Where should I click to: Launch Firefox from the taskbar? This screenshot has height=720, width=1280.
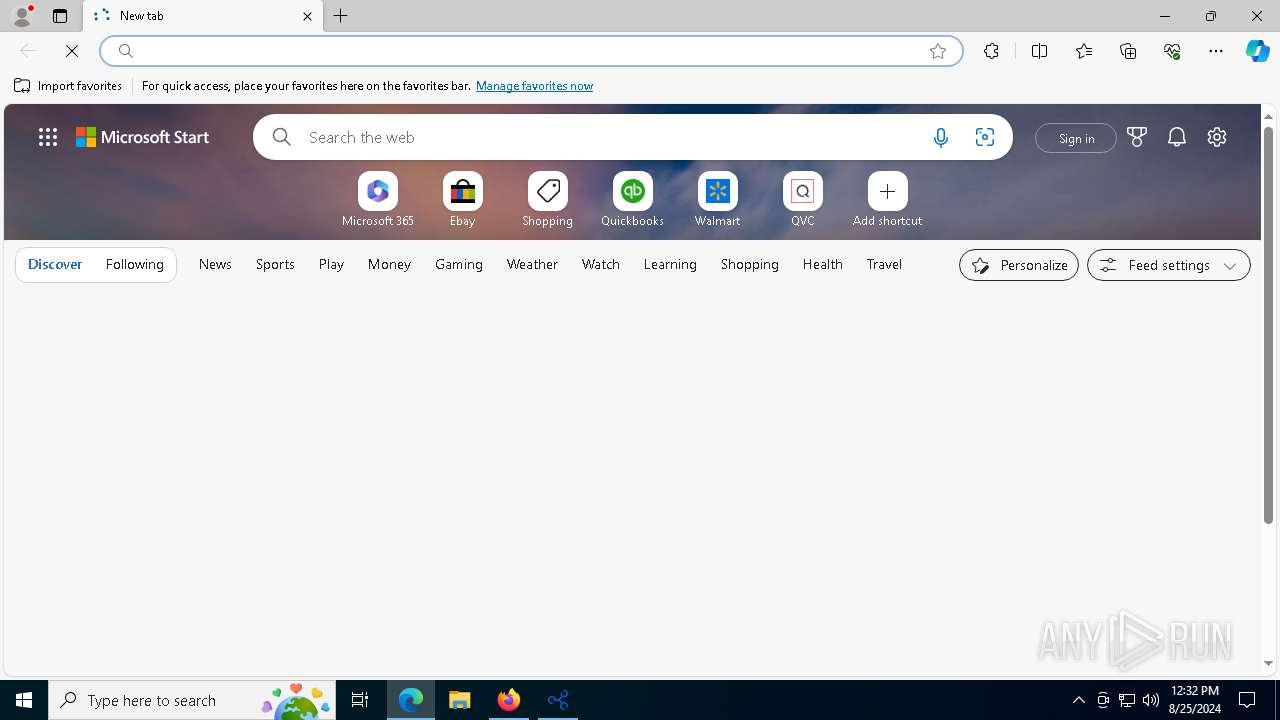pyautogui.click(x=509, y=700)
